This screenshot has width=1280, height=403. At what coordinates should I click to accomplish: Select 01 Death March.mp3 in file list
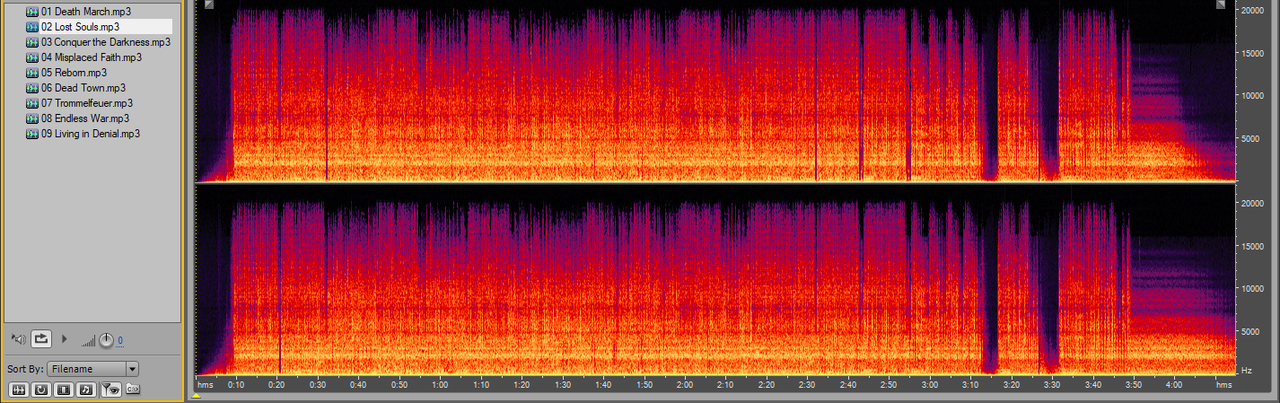coord(85,11)
